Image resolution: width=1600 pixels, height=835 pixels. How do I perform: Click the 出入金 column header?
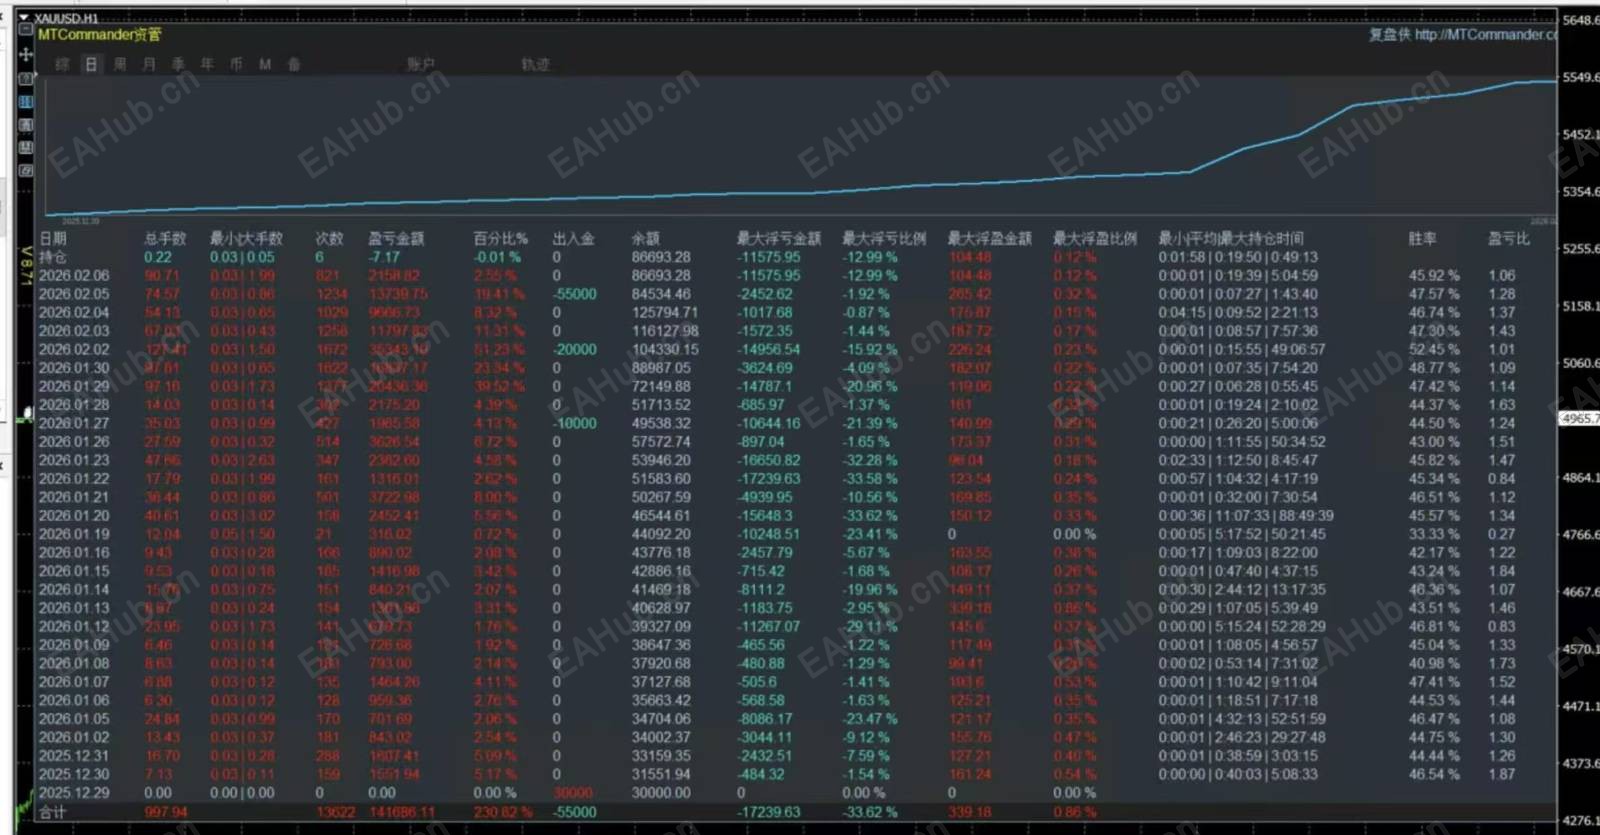573,239
